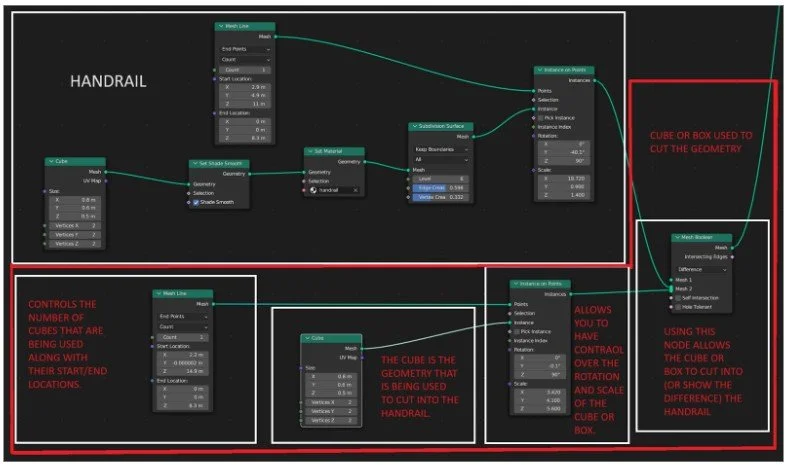792x467 pixels.
Task: Click the material sphere icon in Set Material
Action: [x=313, y=190]
